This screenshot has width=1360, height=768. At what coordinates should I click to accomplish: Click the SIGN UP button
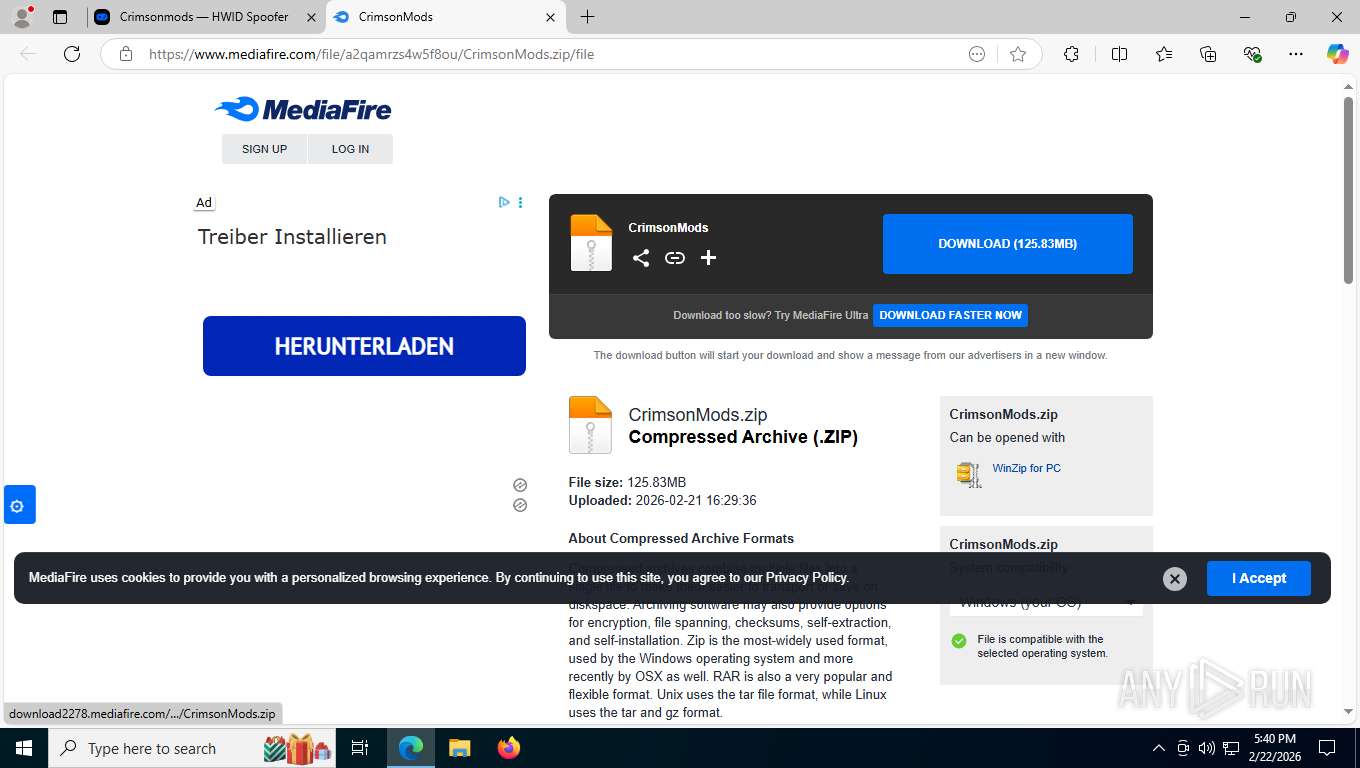[x=264, y=149]
